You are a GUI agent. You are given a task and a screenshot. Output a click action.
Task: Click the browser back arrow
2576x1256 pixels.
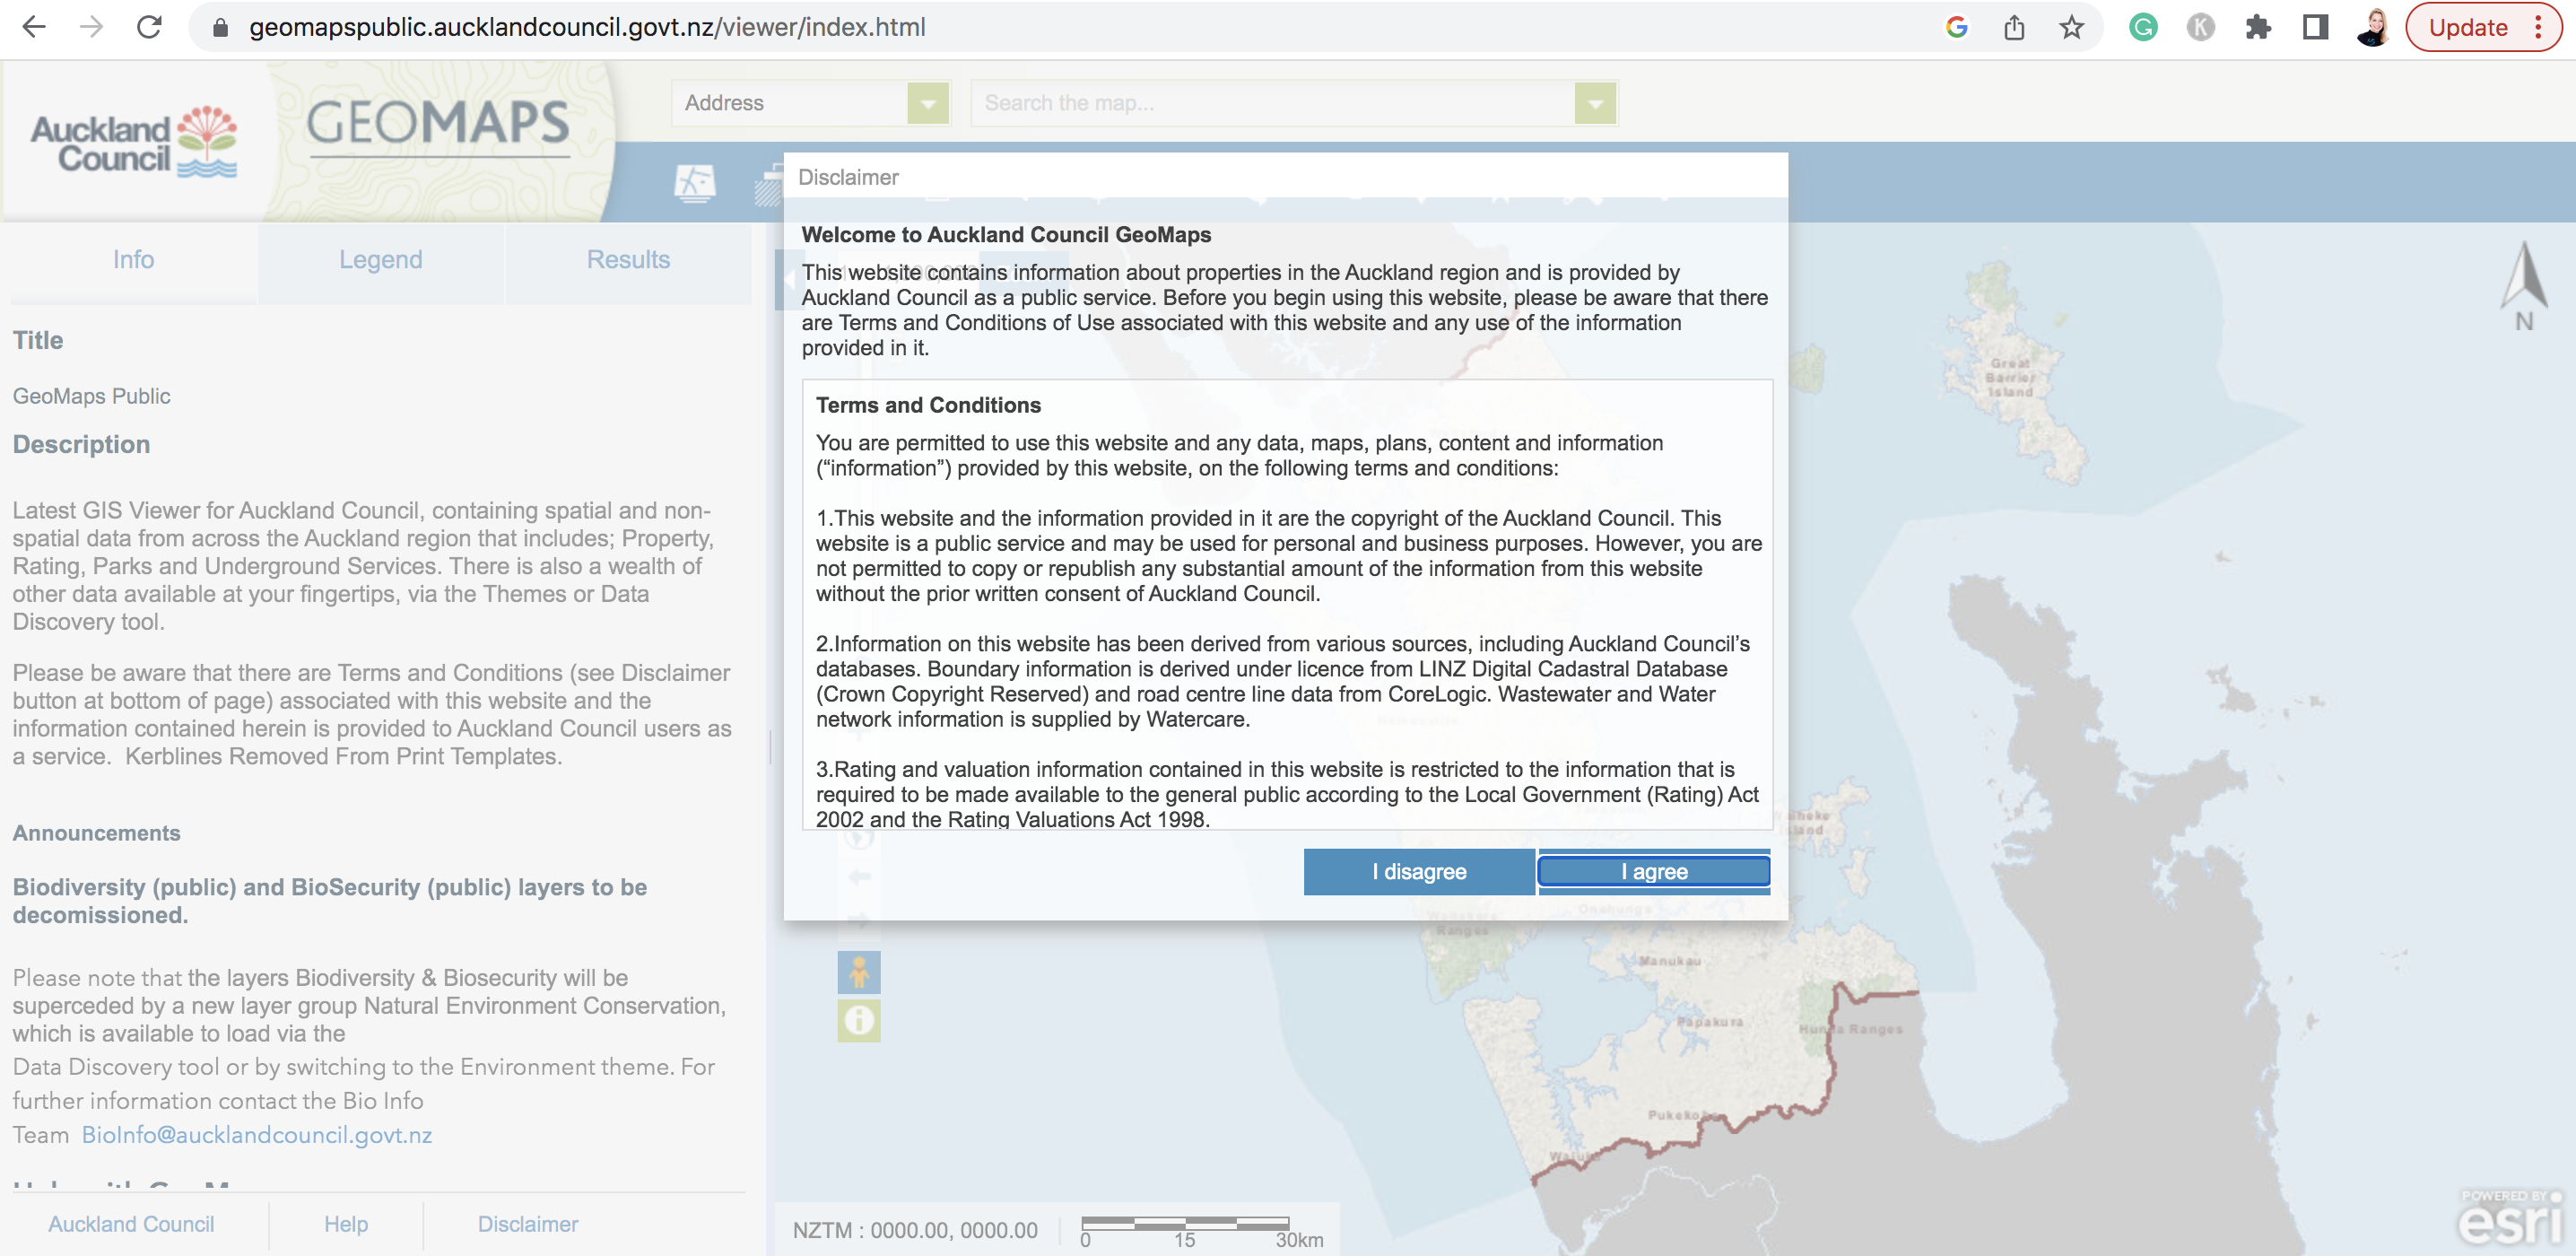point(35,27)
